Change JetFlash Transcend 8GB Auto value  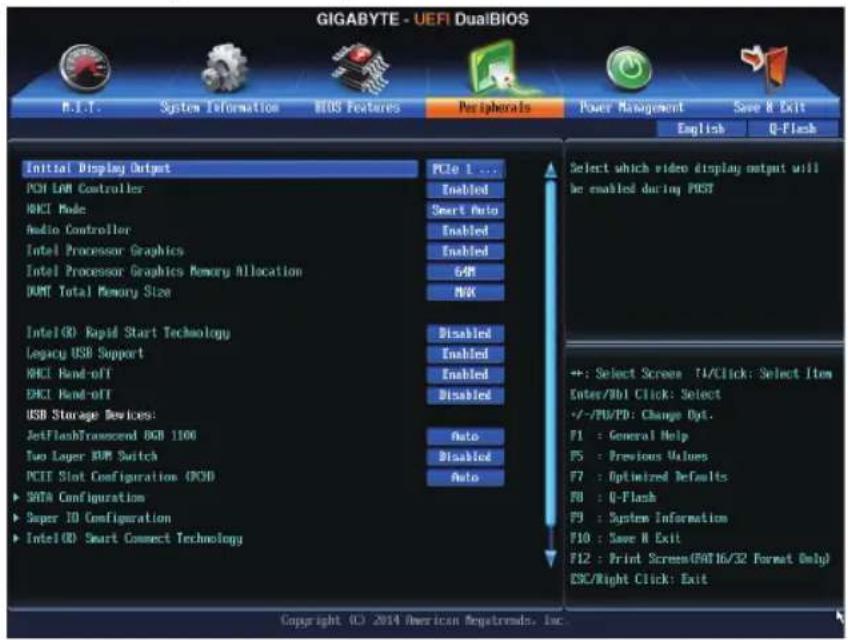coord(465,436)
